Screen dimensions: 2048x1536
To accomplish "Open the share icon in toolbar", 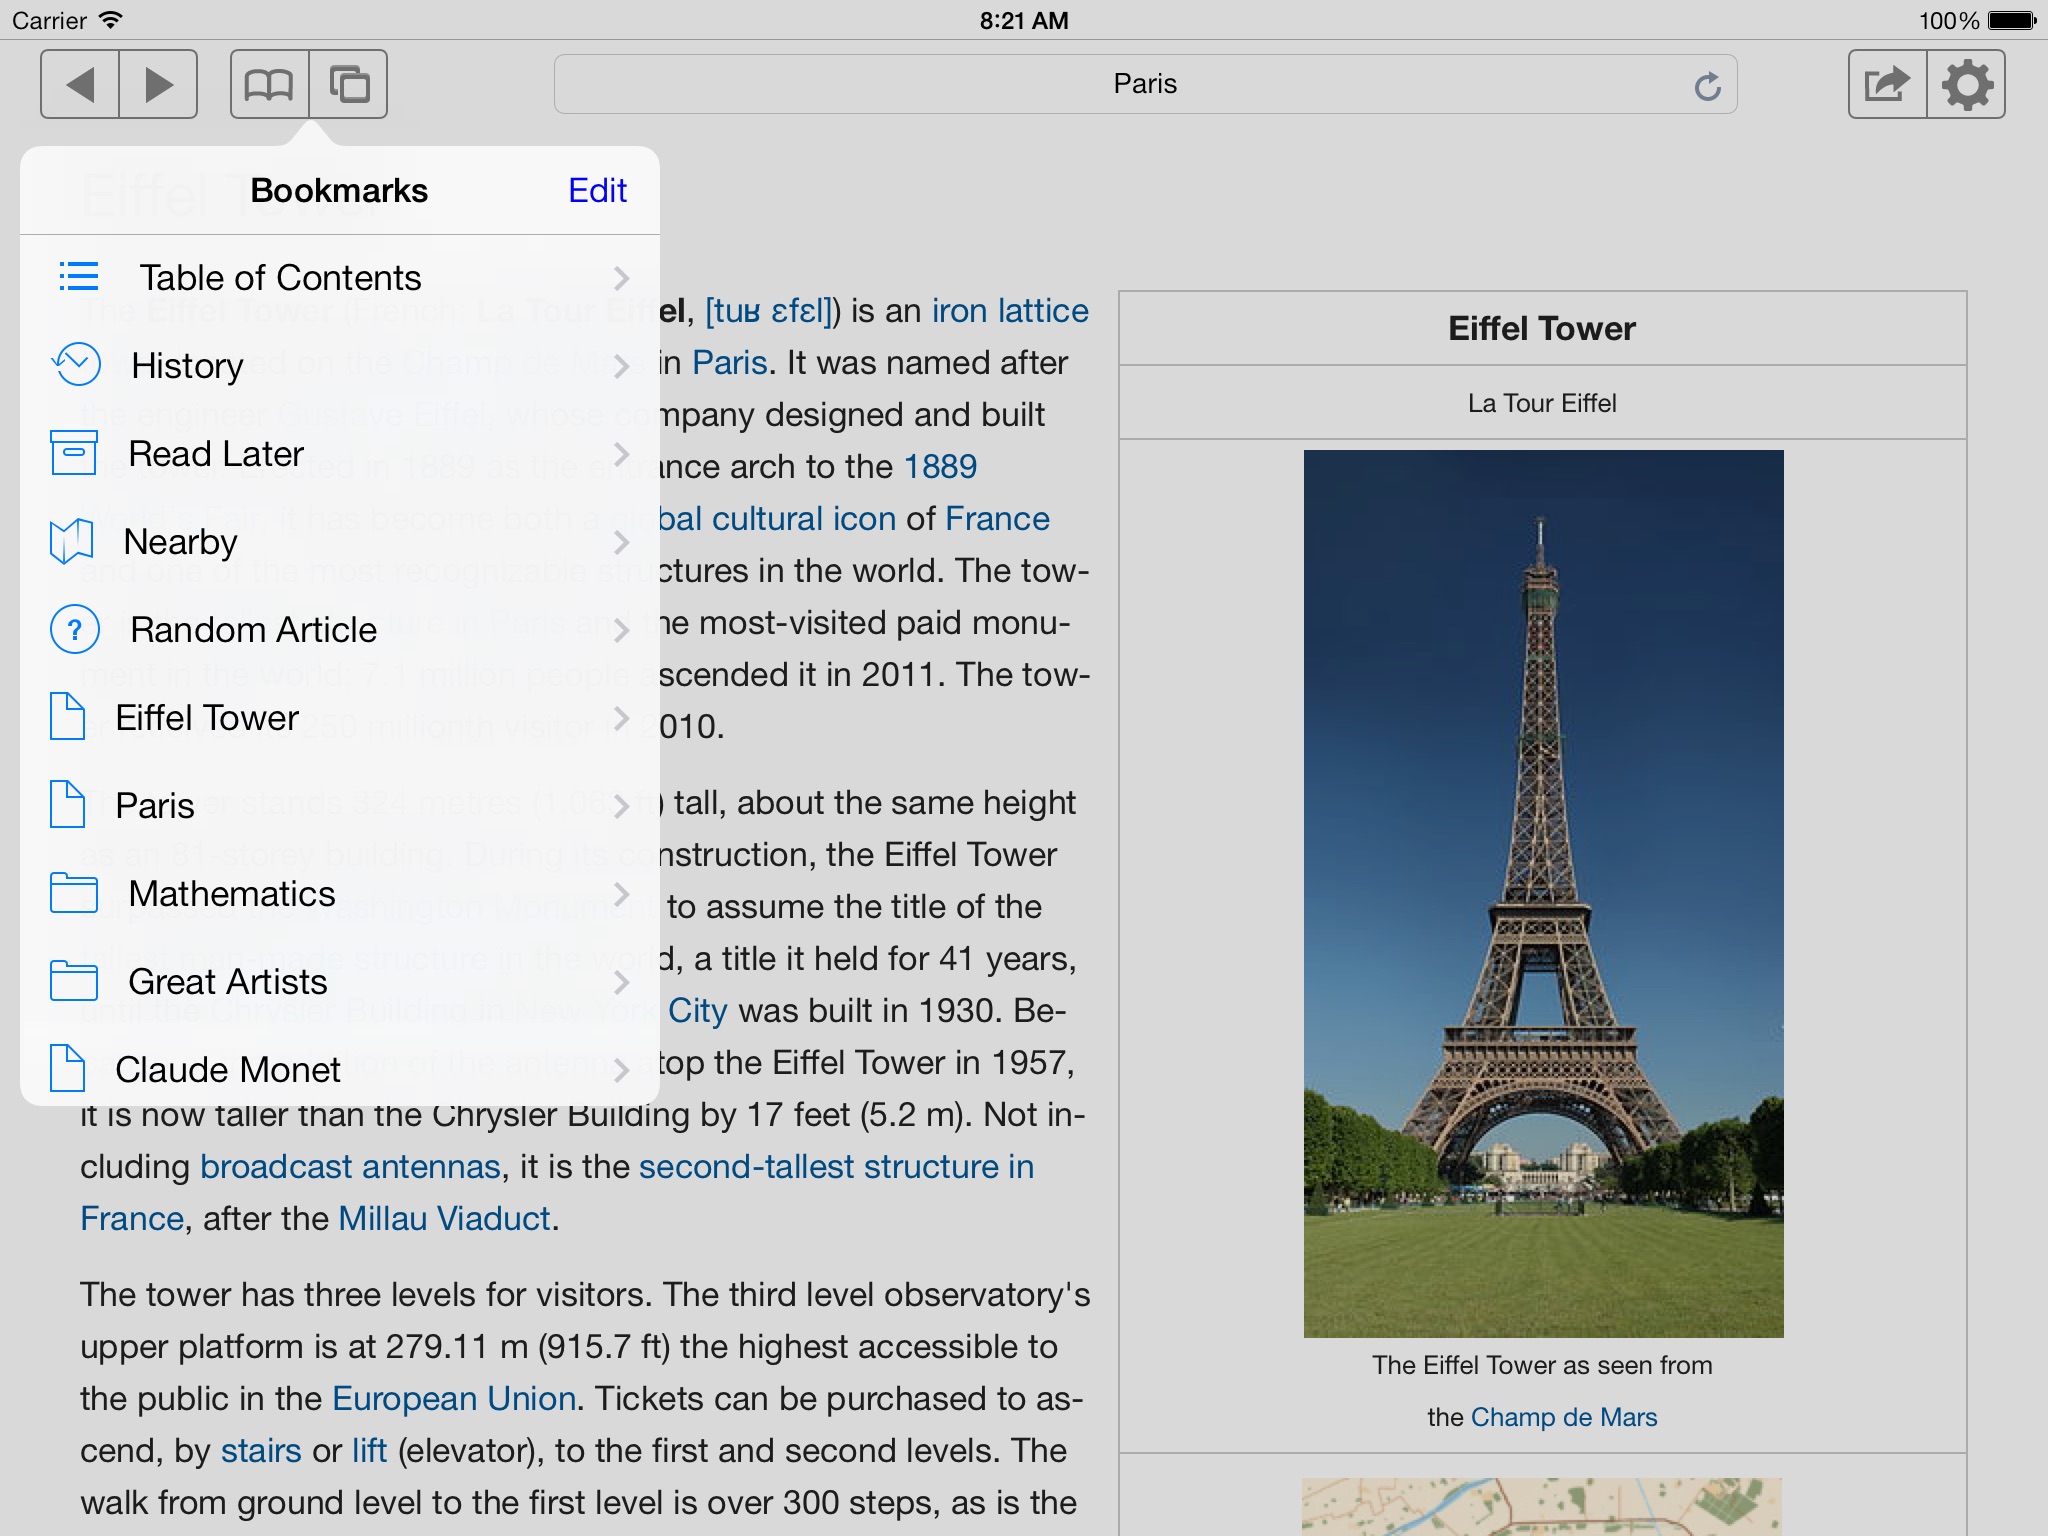I will click(1887, 85).
